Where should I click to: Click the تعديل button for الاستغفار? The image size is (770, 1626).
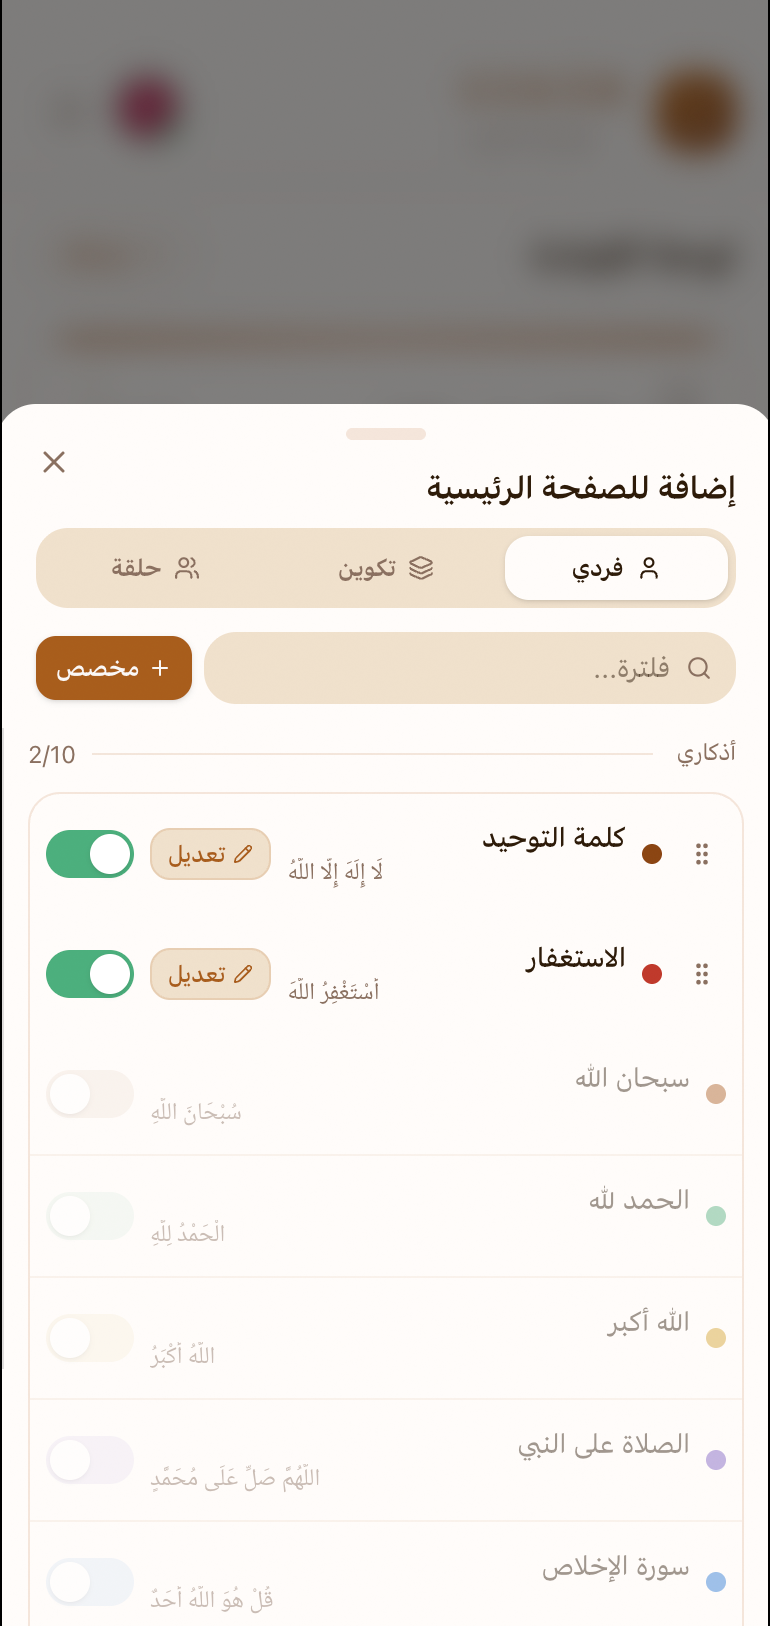pos(211,974)
